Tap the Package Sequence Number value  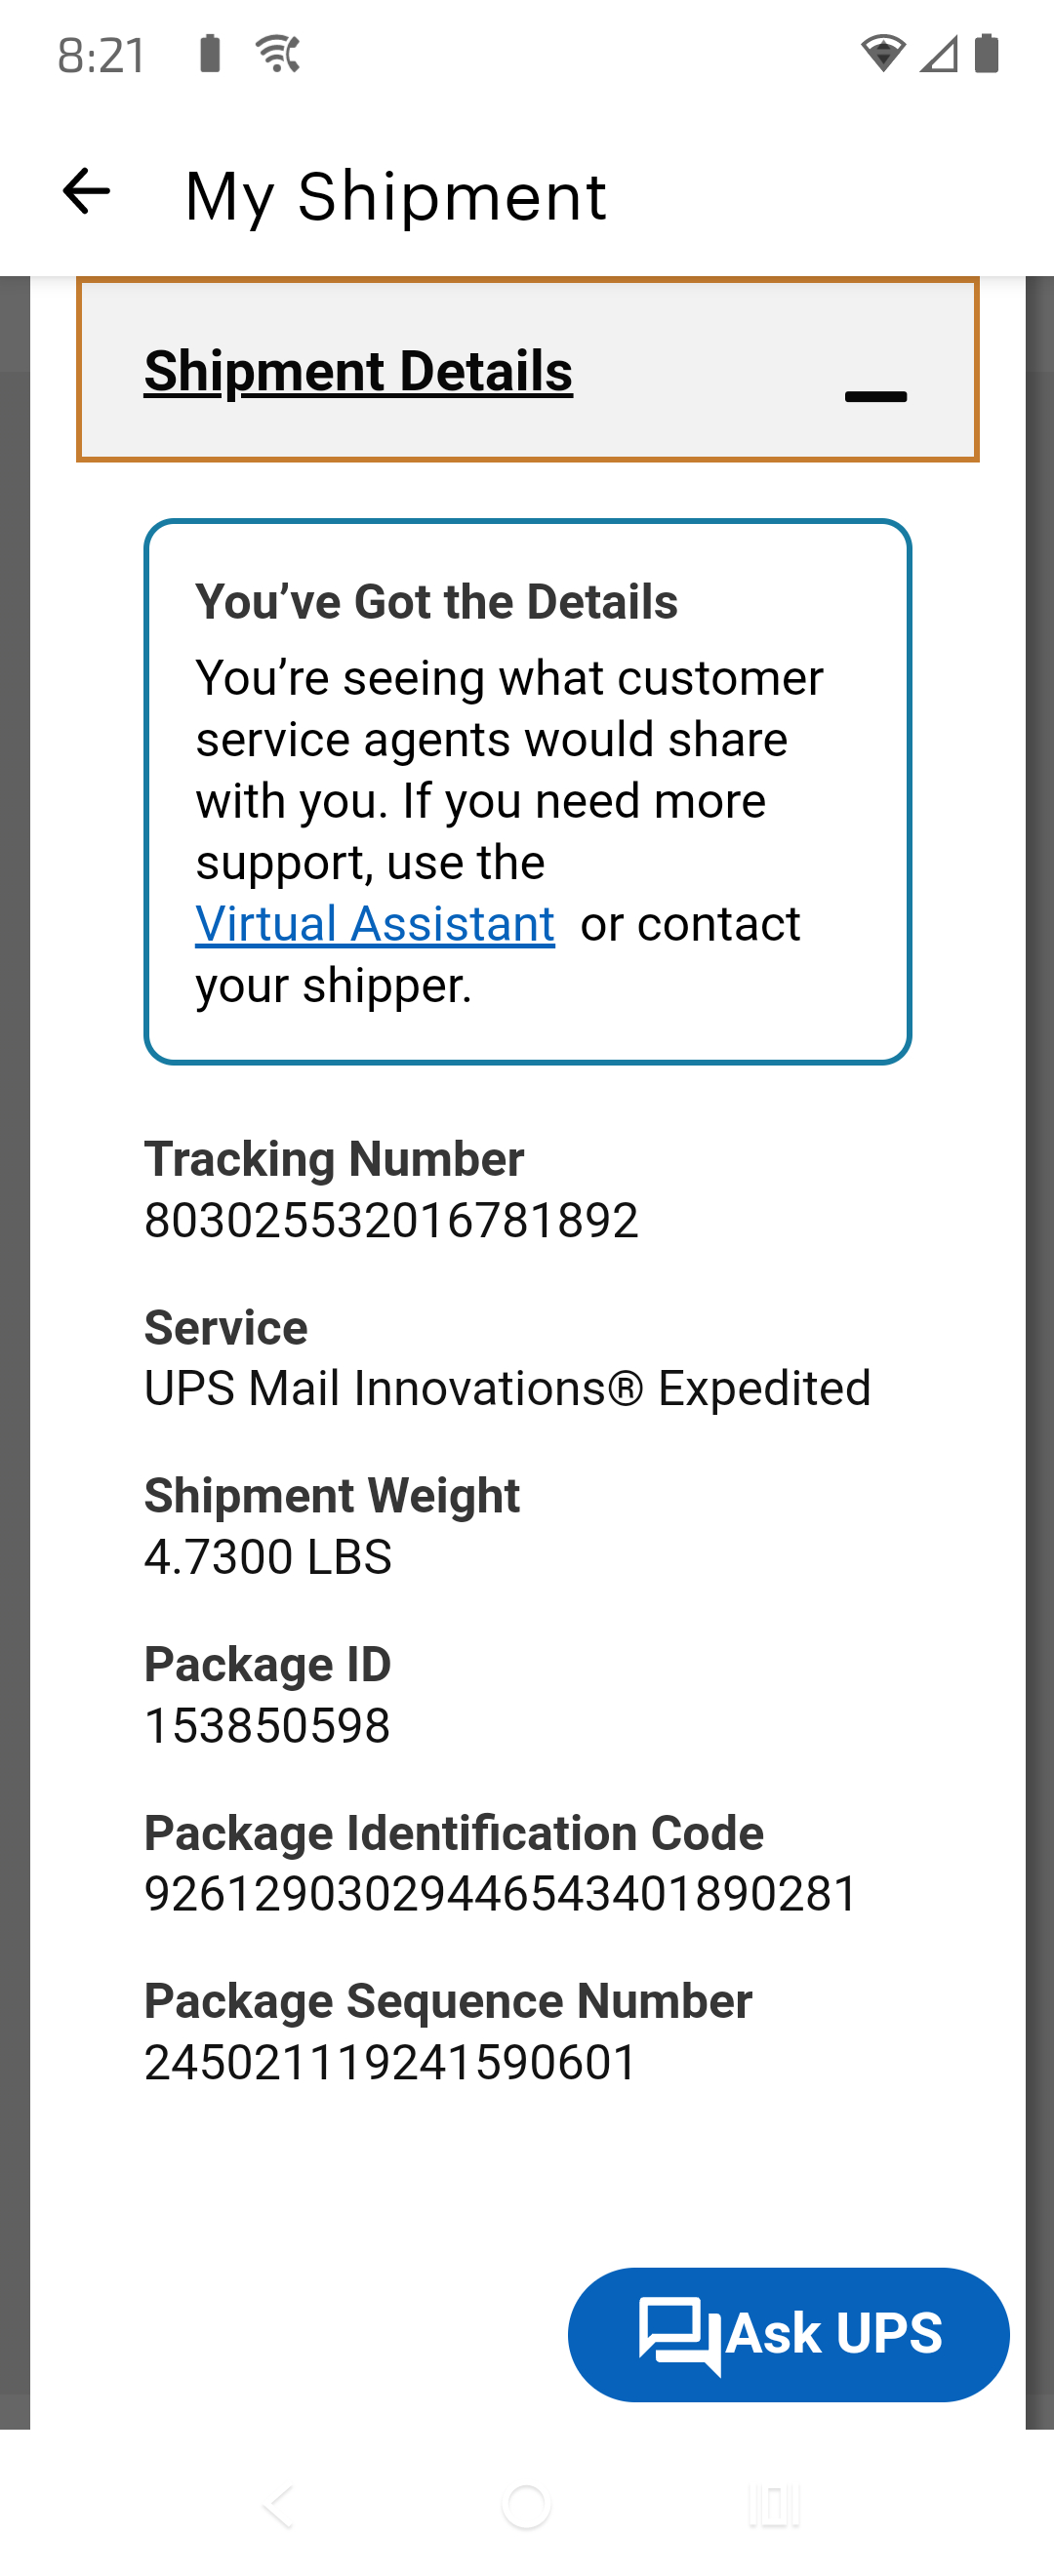[x=391, y=2061]
